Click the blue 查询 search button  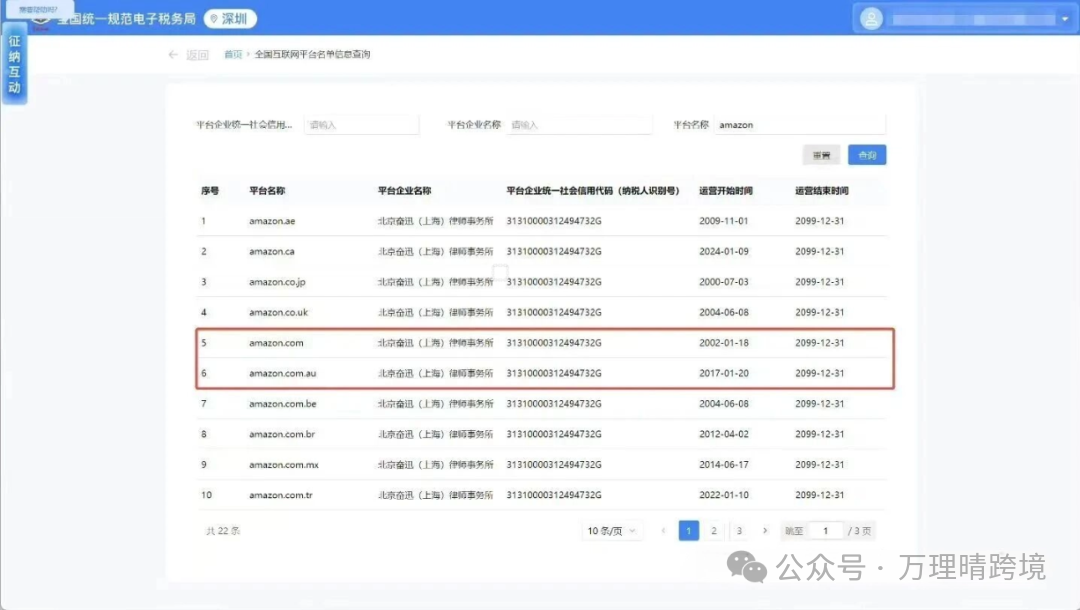(x=867, y=155)
